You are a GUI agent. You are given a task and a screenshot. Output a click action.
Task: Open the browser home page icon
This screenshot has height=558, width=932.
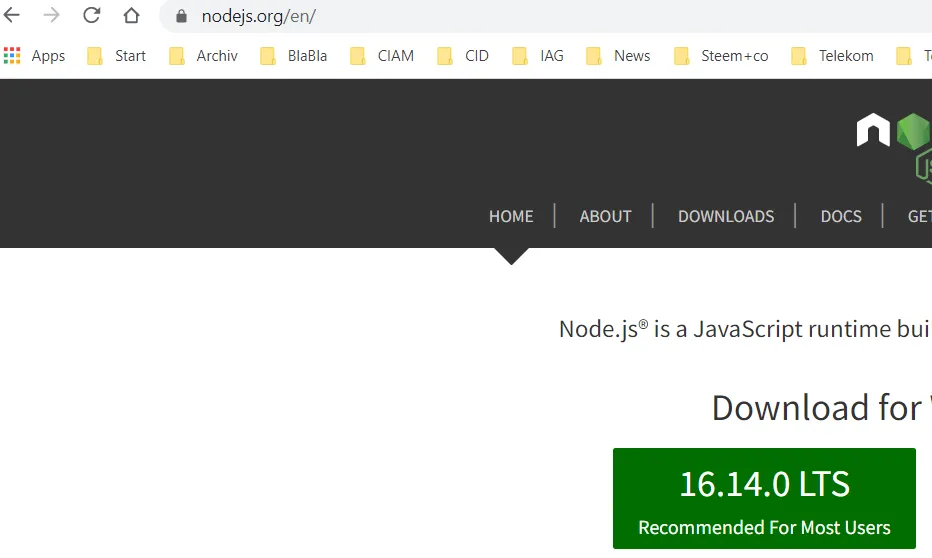pos(131,15)
